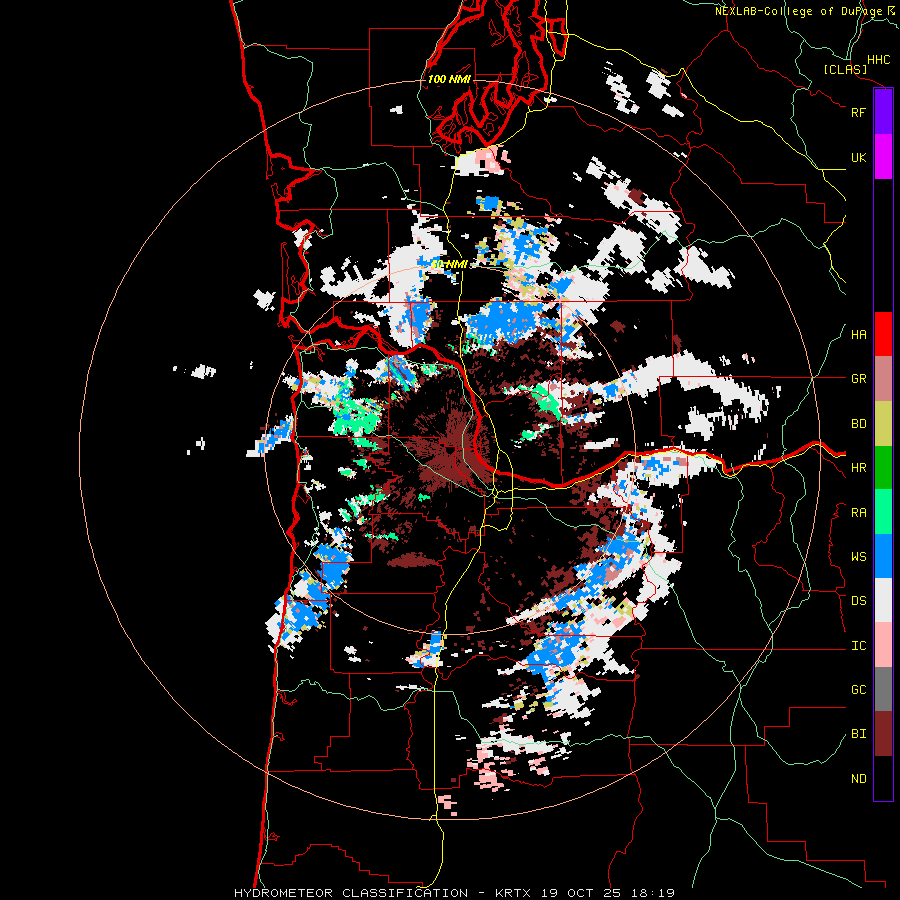The width and height of the screenshot is (900, 900).
Task: Click the GR legend label
Action: (x=858, y=379)
